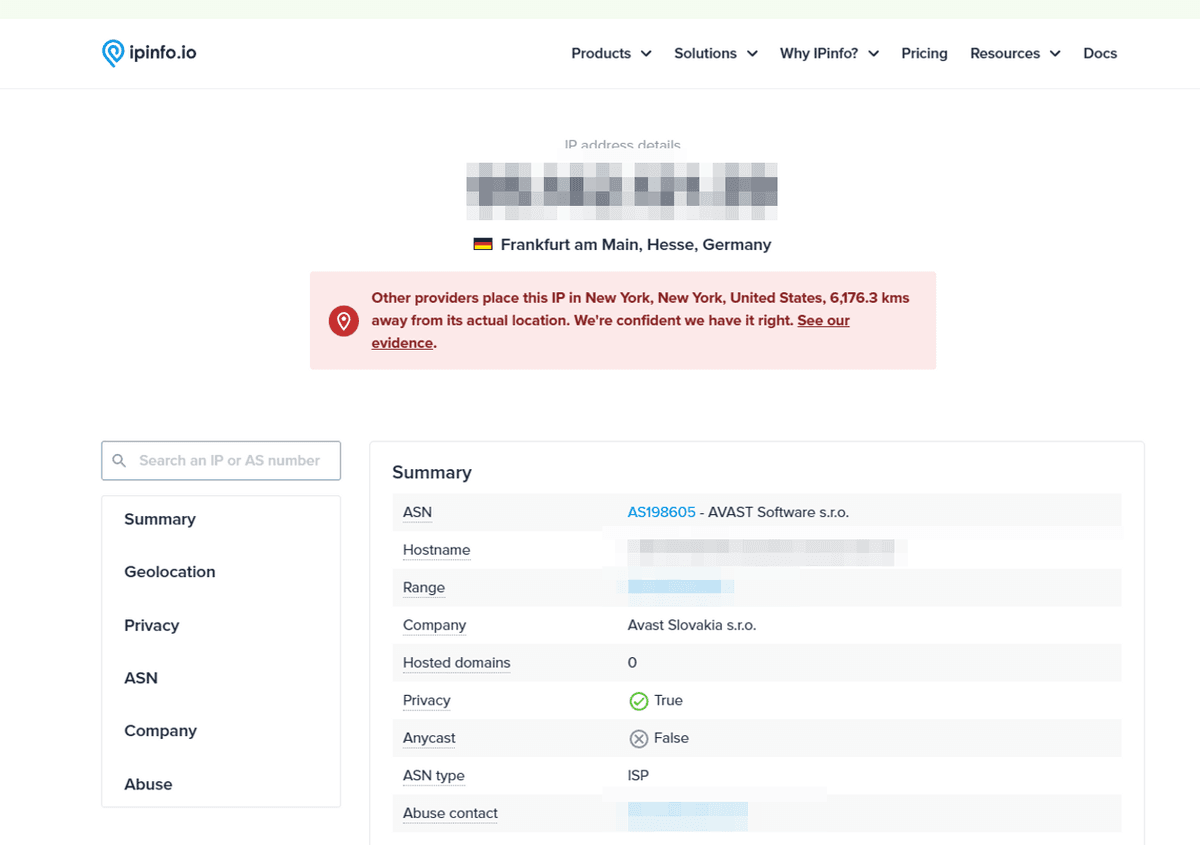Open the Pricing page
This screenshot has height=845, width=1200.
point(924,53)
